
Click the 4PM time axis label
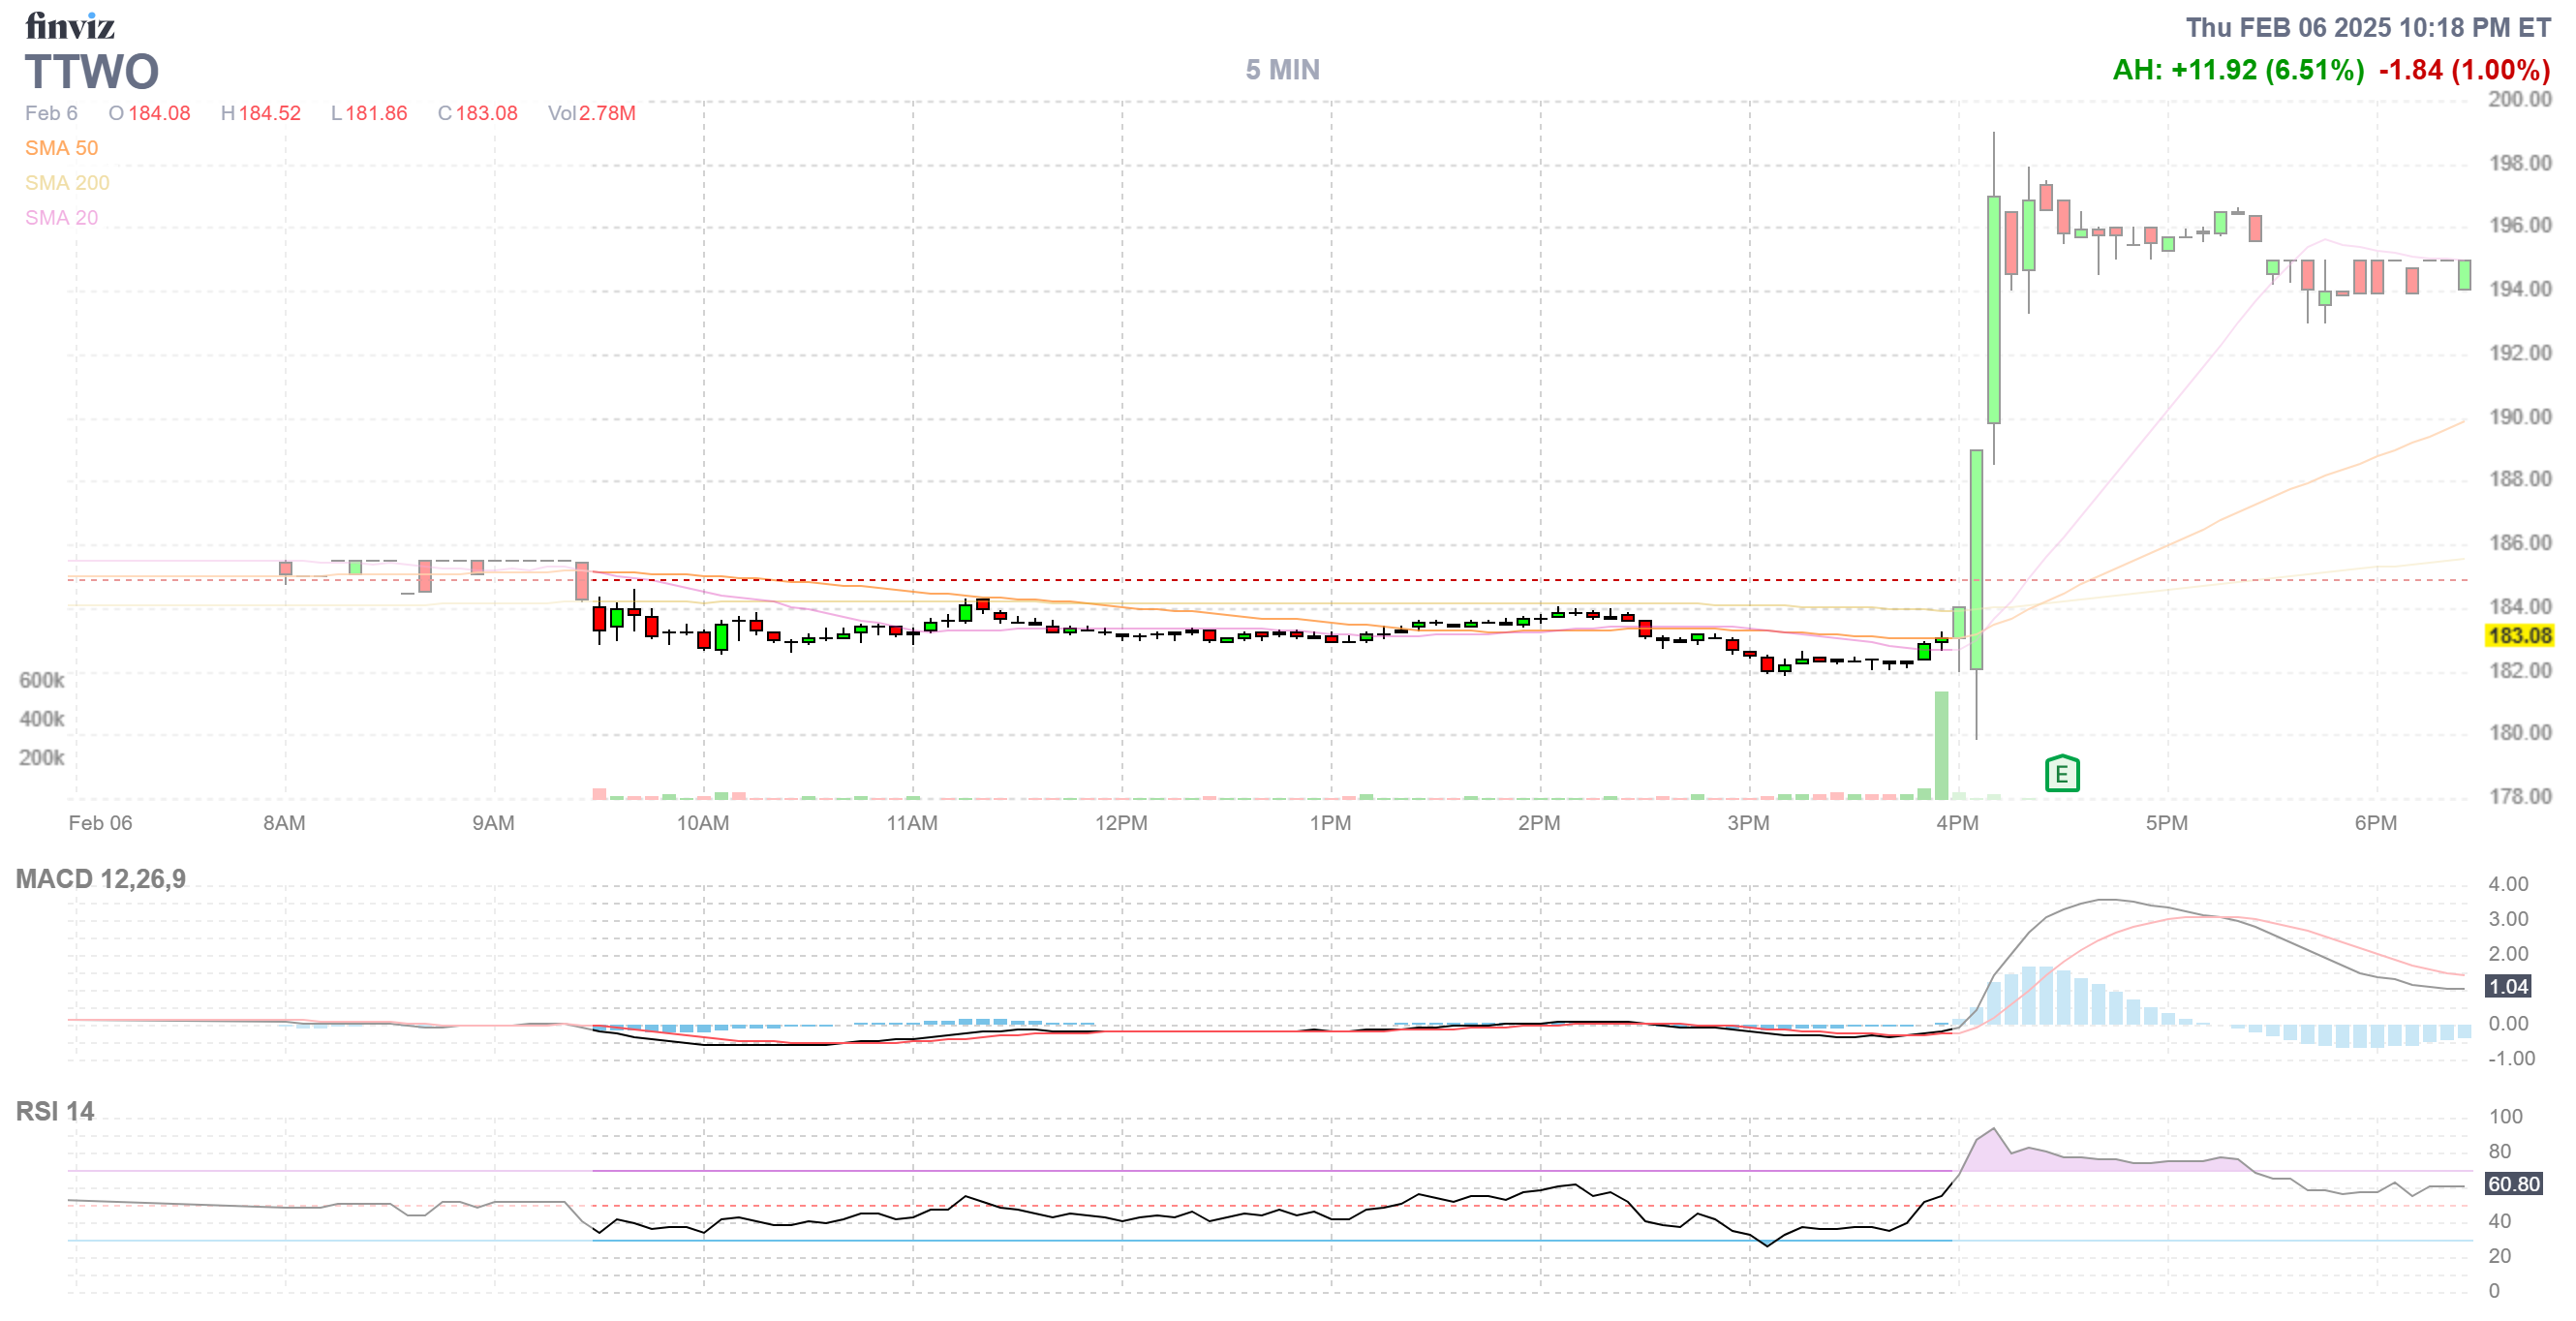(1957, 823)
